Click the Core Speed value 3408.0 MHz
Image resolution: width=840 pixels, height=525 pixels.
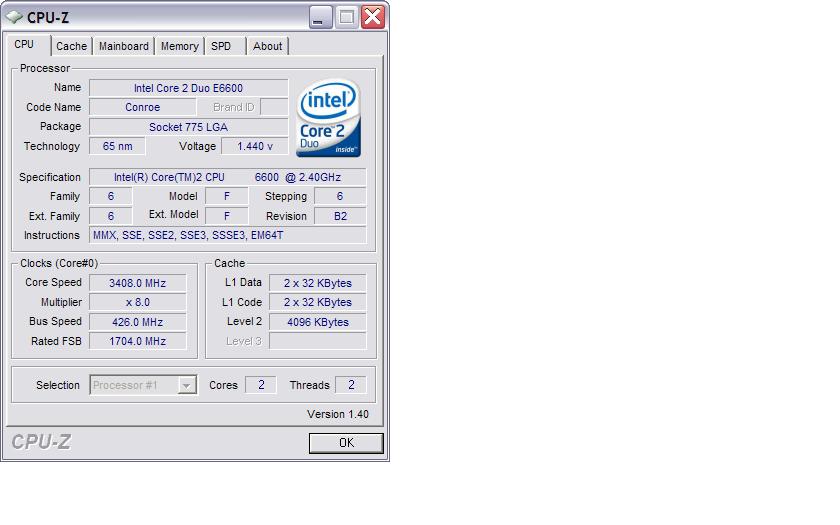138,283
